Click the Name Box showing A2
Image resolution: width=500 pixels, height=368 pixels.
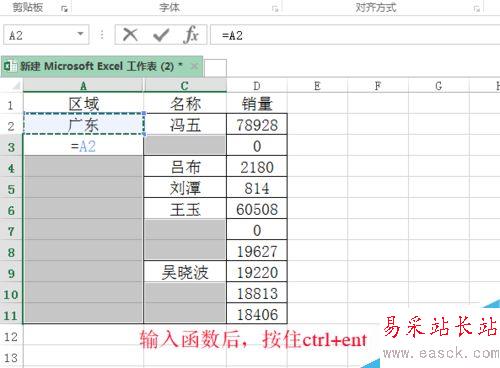[46, 35]
